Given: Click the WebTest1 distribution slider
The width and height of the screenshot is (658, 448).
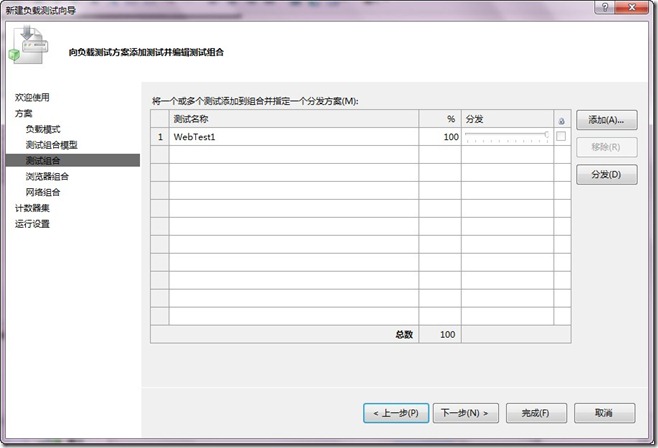Looking at the screenshot, I should coord(507,137).
